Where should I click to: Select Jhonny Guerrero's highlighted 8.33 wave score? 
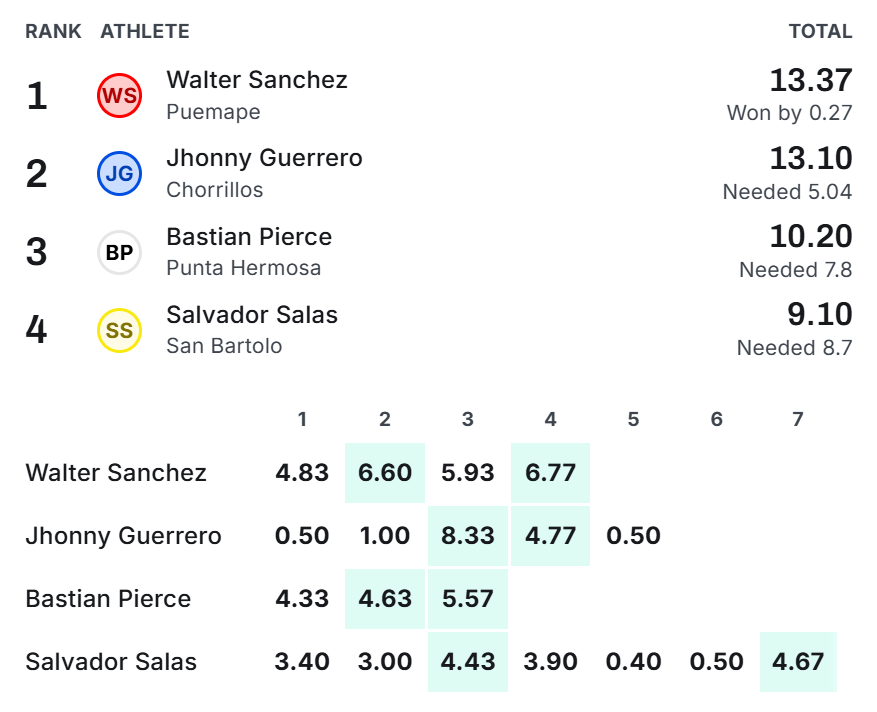tap(468, 536)
